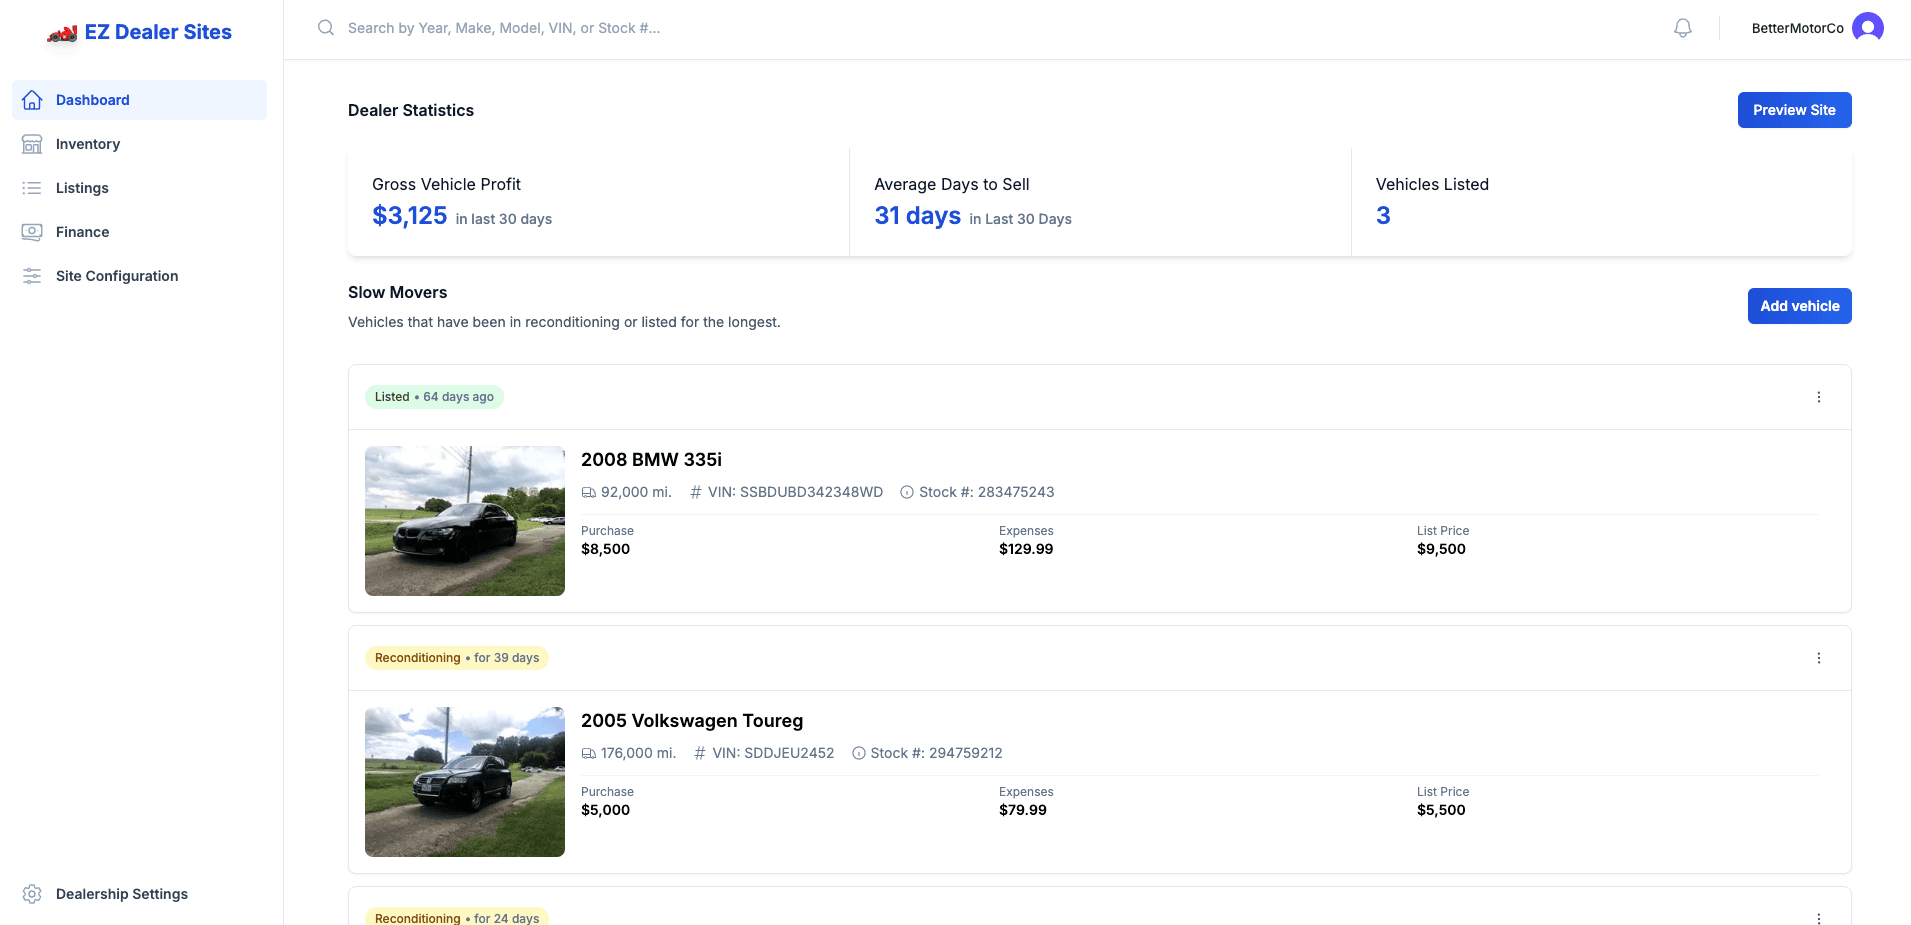Click the Volkswagen Toureg photo thumbnail
1911x925 pixels.
(x=464, y=781)
